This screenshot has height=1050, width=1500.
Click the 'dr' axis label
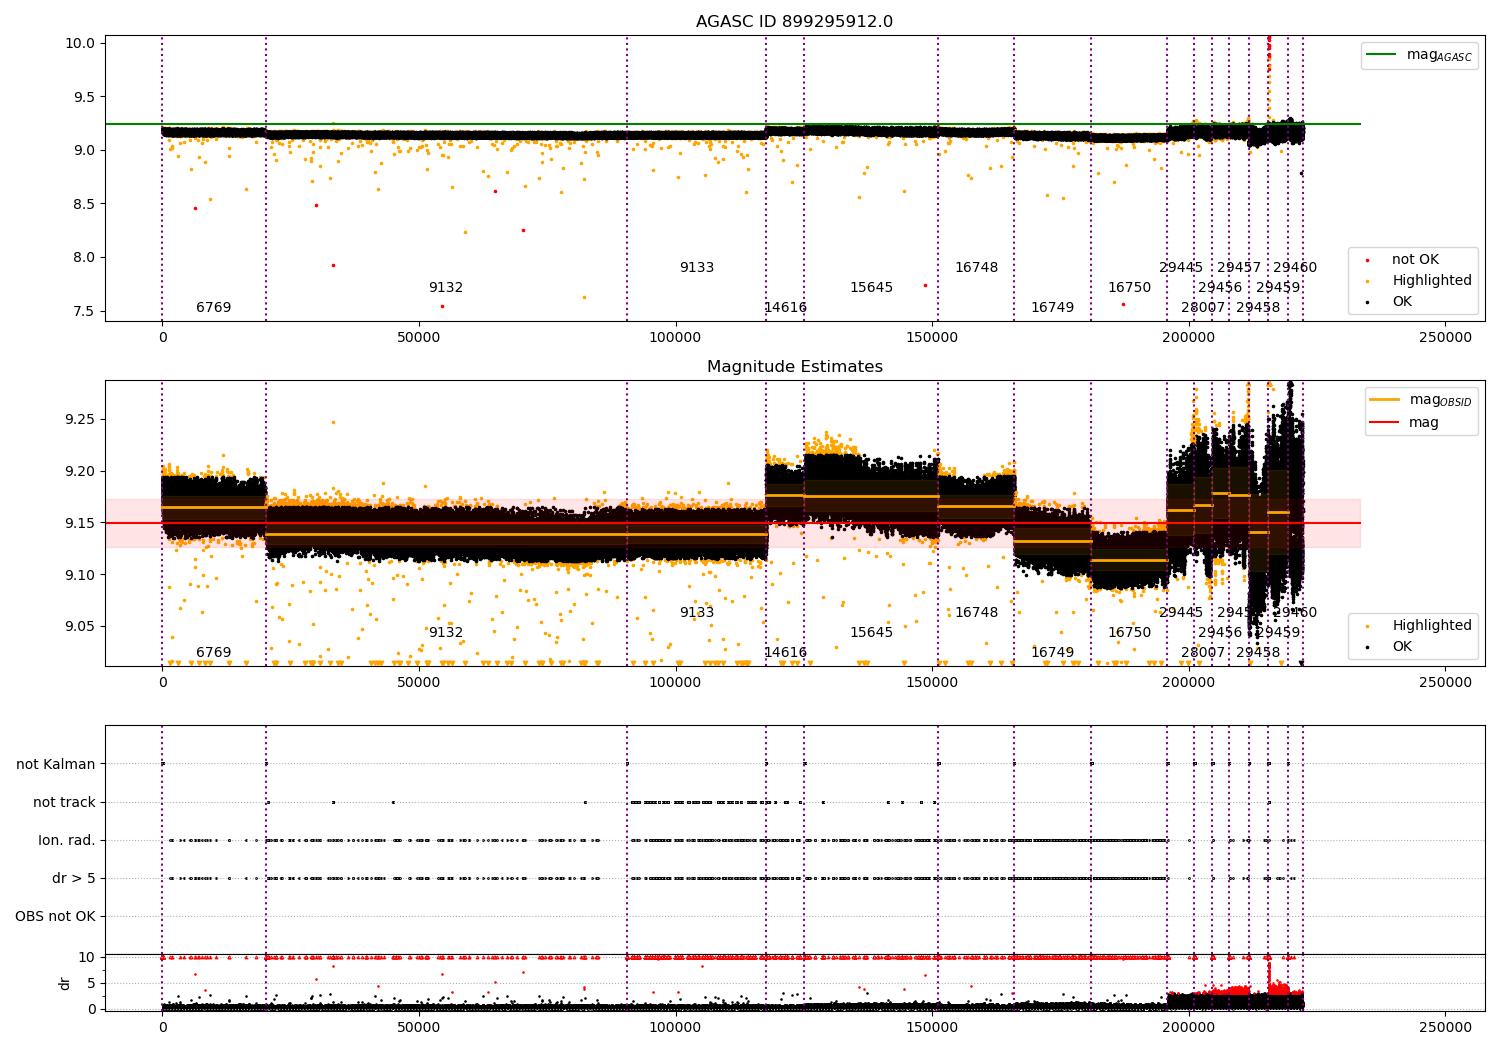coord(65,983)
